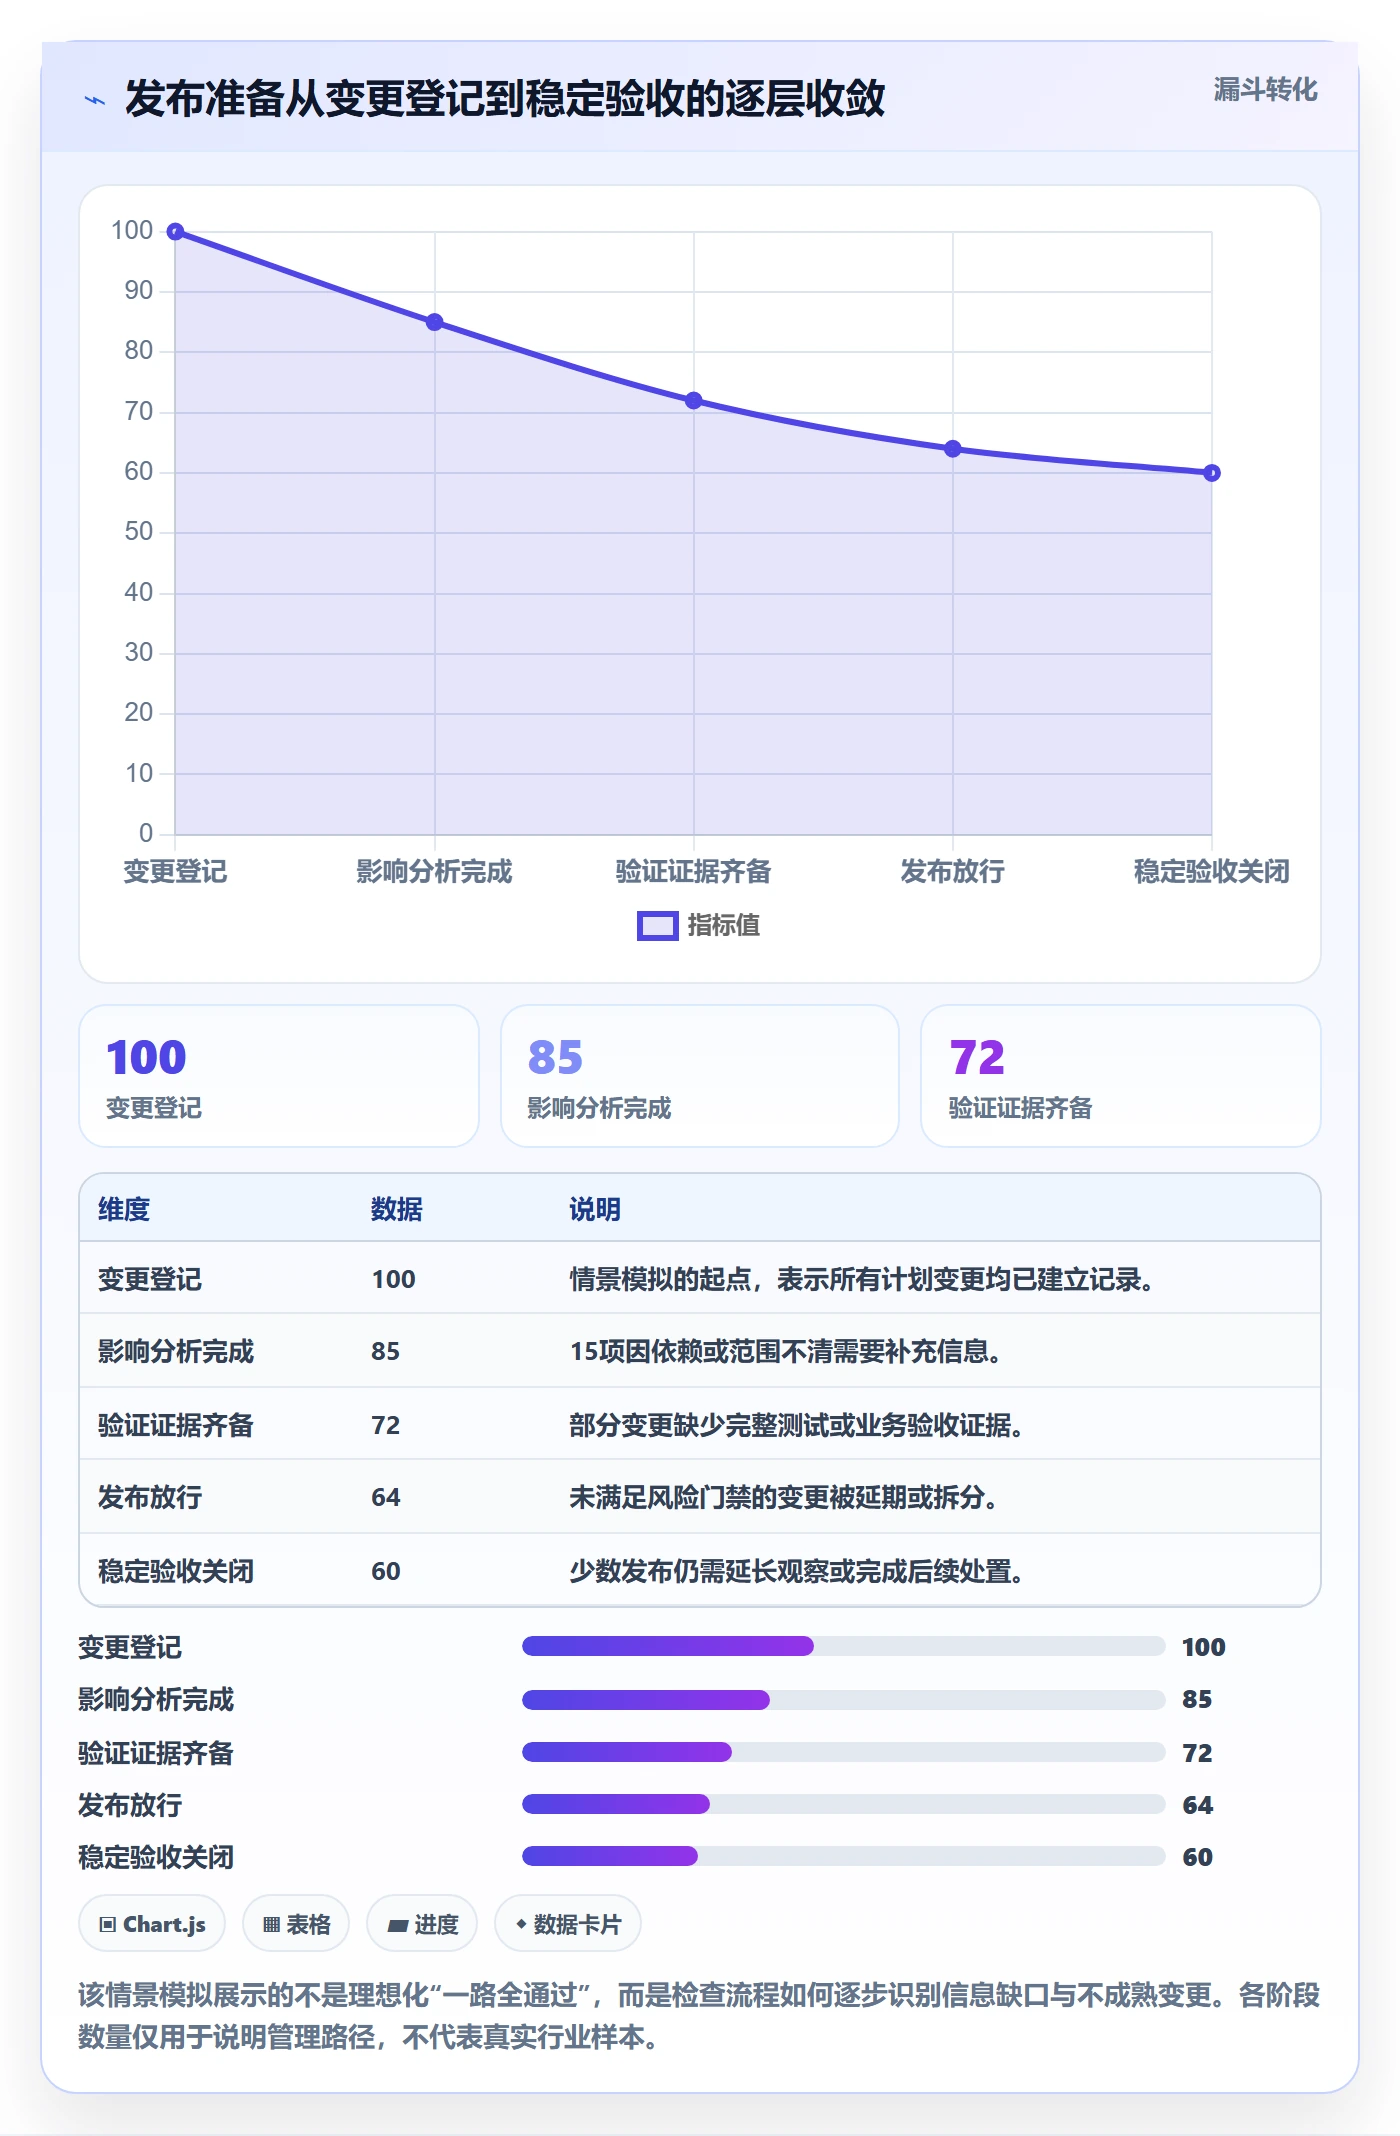Click description 15项因依赖或范围不清需要补充信息

pyautogui.click(x=786, y=1352)
